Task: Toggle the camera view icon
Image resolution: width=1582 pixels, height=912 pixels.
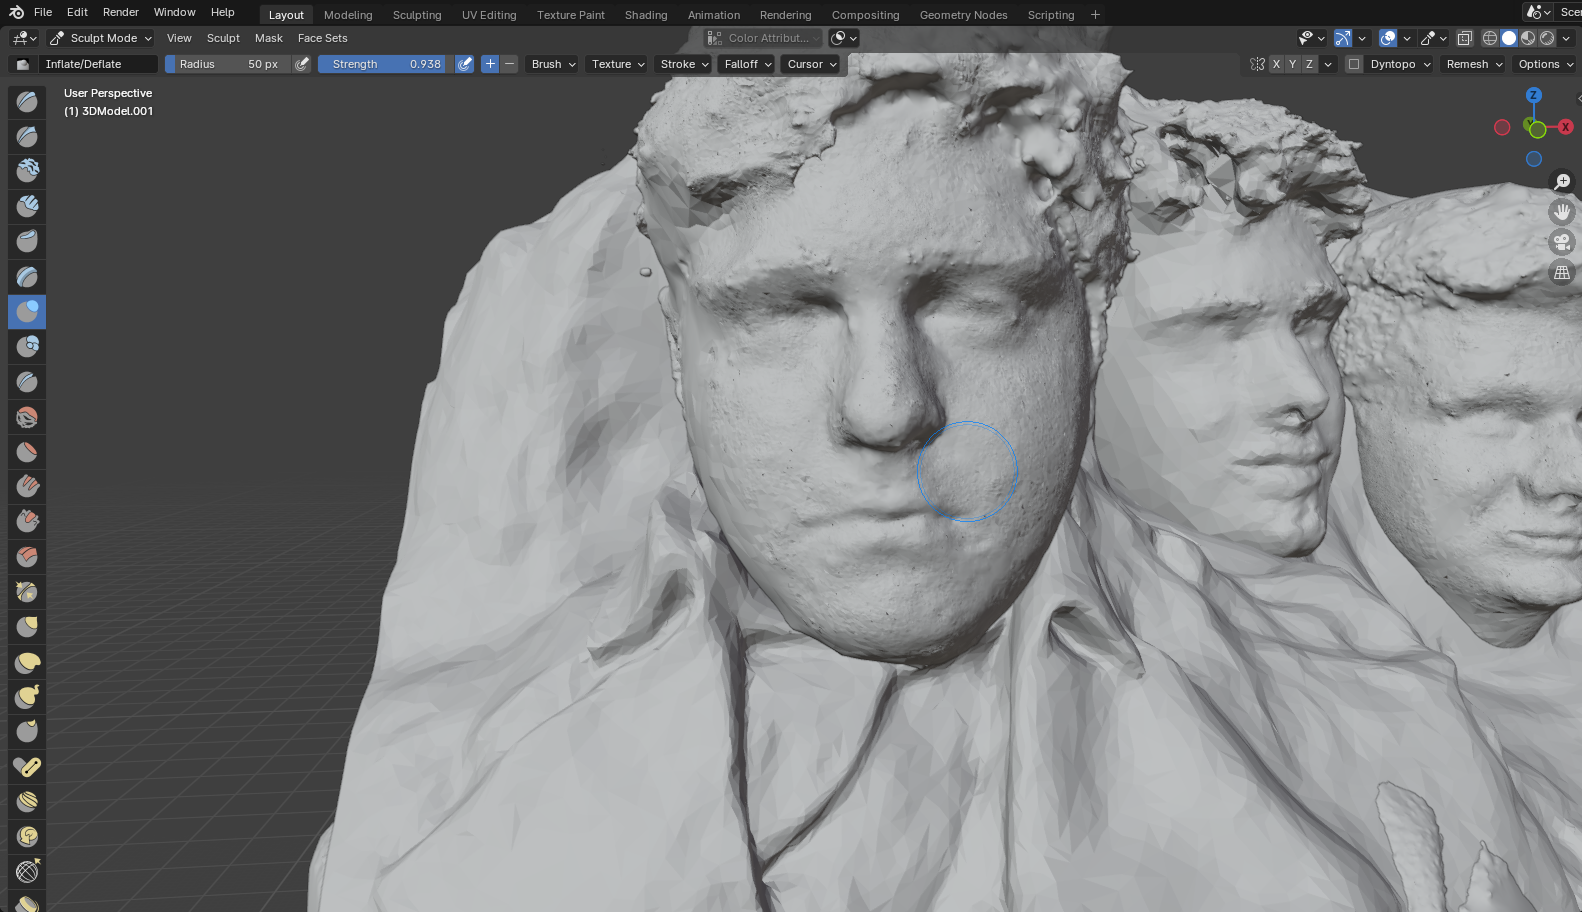Action: click(1562, 242)
